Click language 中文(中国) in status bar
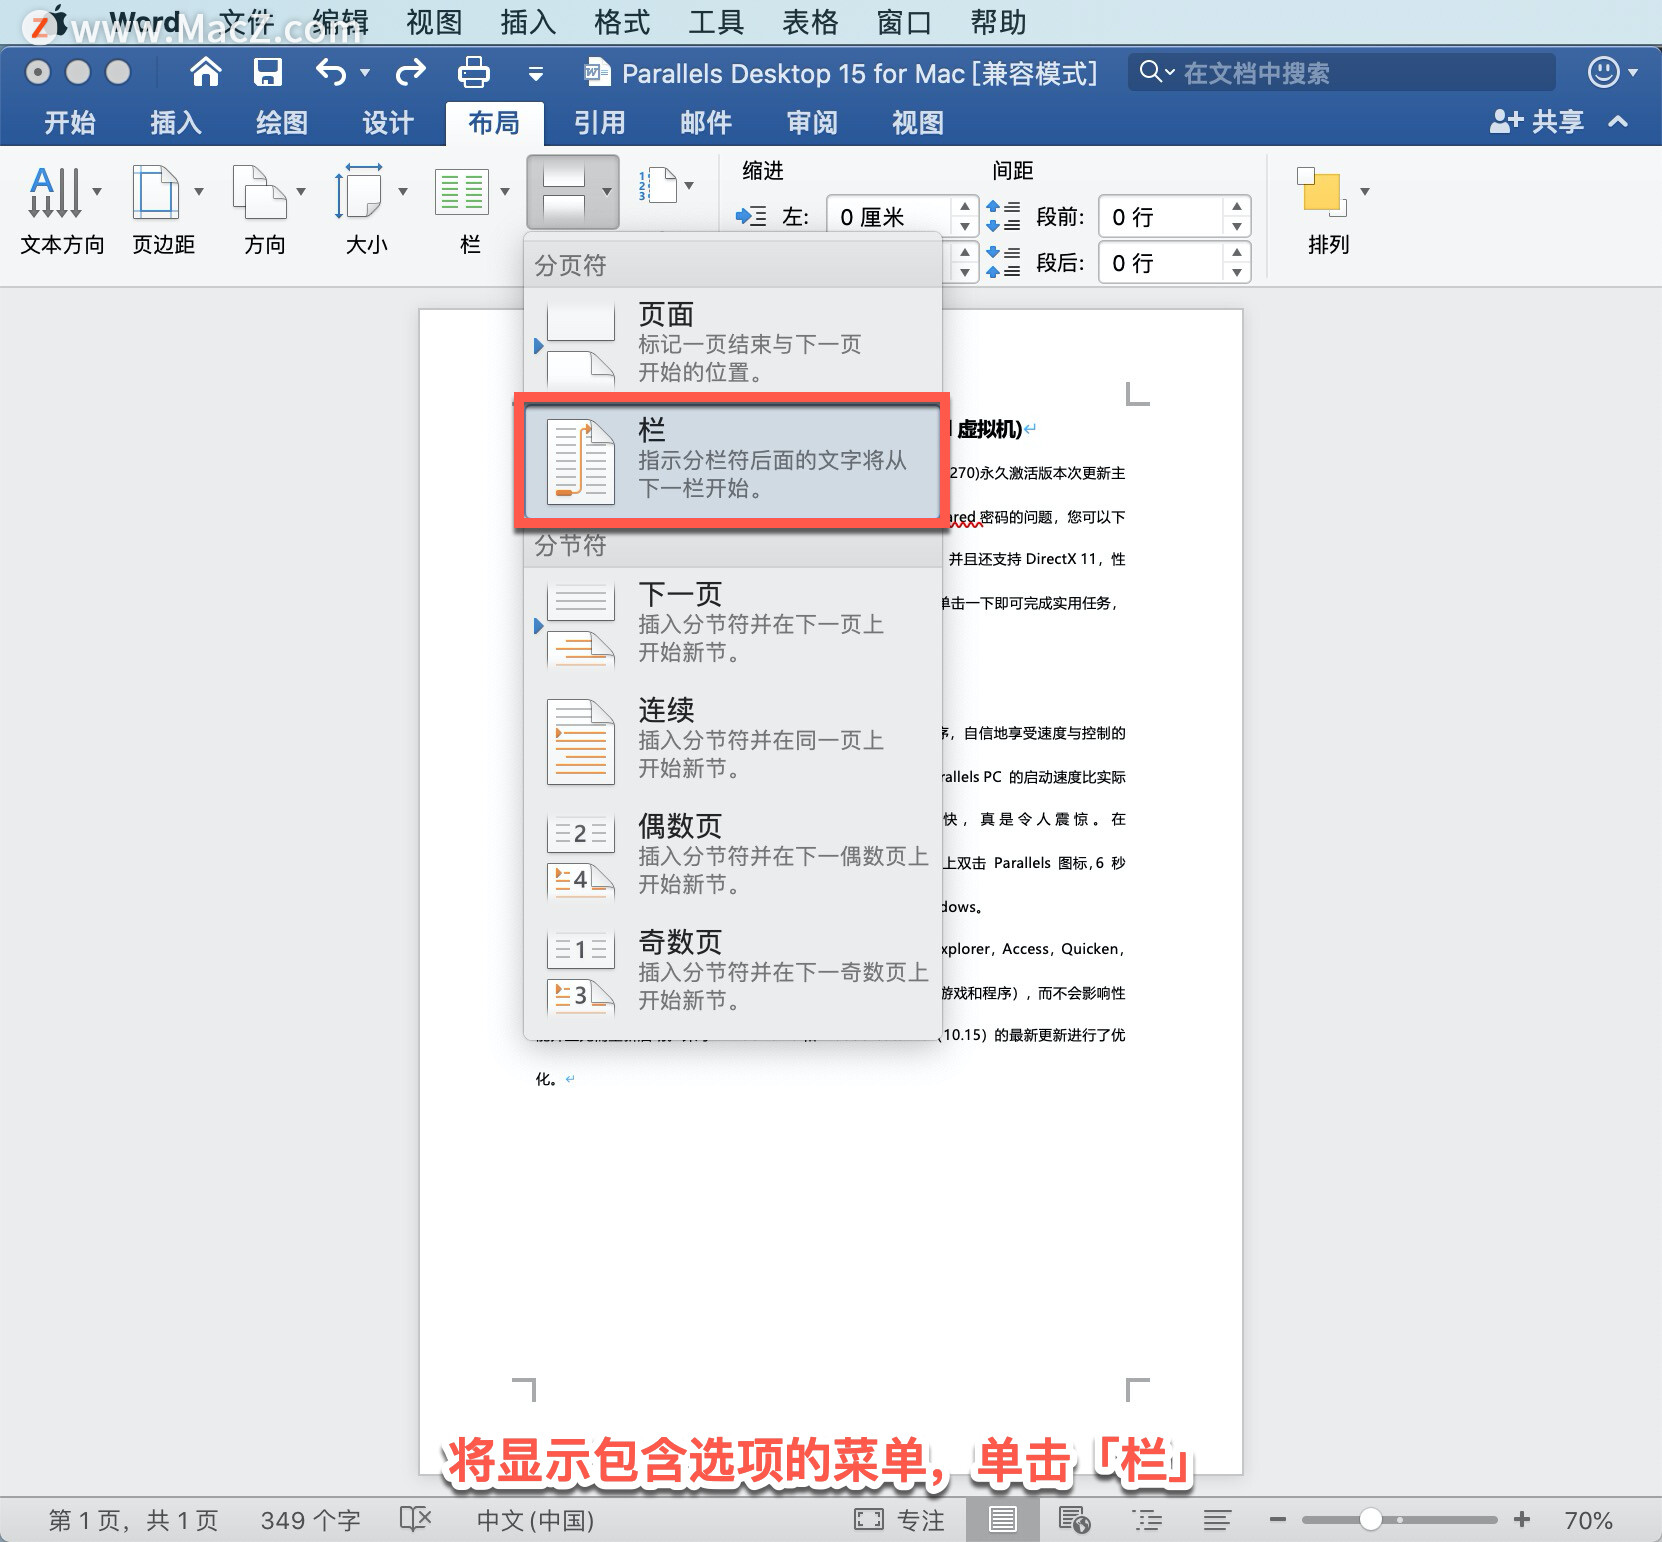 (535, 1520)
